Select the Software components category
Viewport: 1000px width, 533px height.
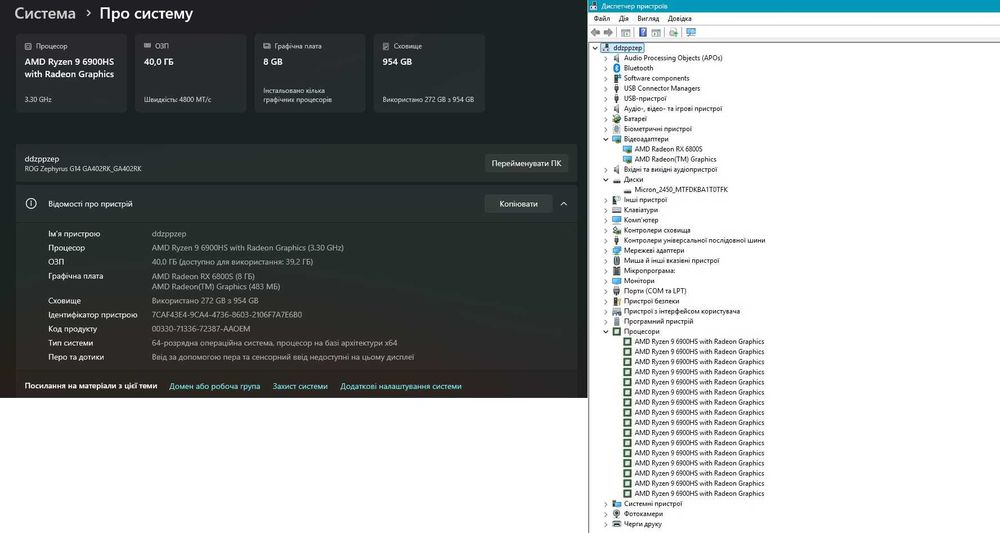[x=656, y=78]
